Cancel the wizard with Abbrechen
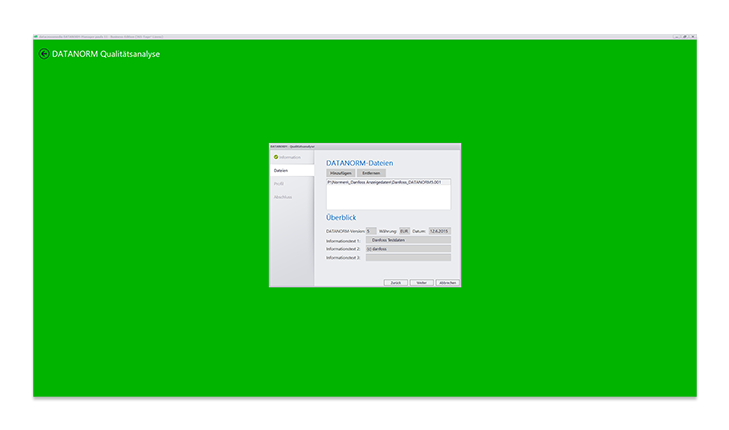The width and height of the screenshot is (729, 430). tap(448, 283)
